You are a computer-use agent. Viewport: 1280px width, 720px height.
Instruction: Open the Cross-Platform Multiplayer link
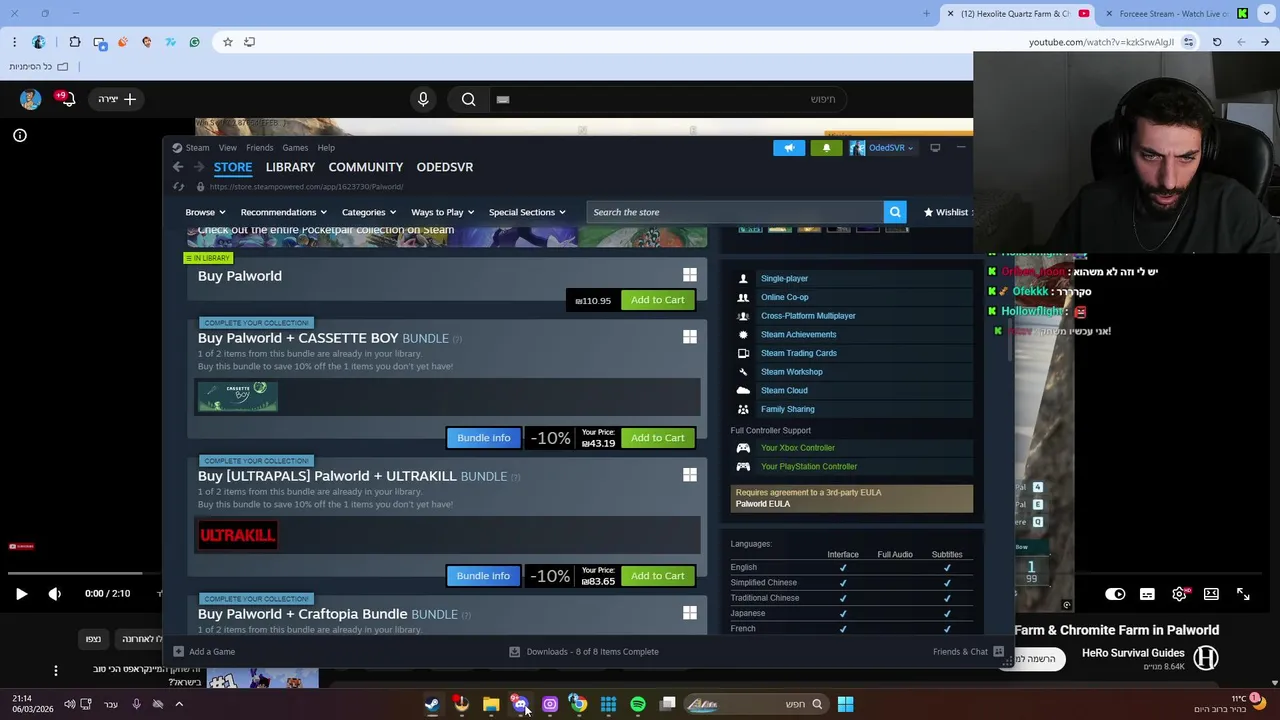[808, 316]
